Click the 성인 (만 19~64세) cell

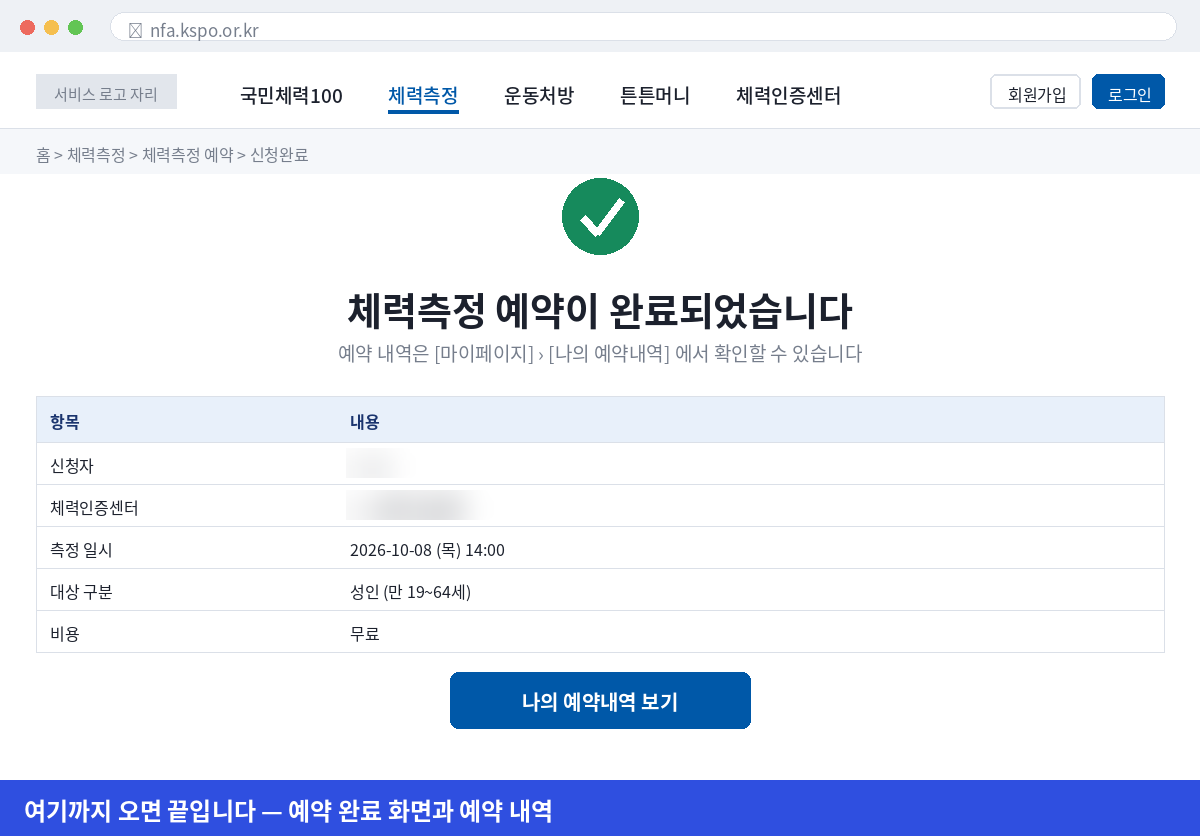coord(410,592)
